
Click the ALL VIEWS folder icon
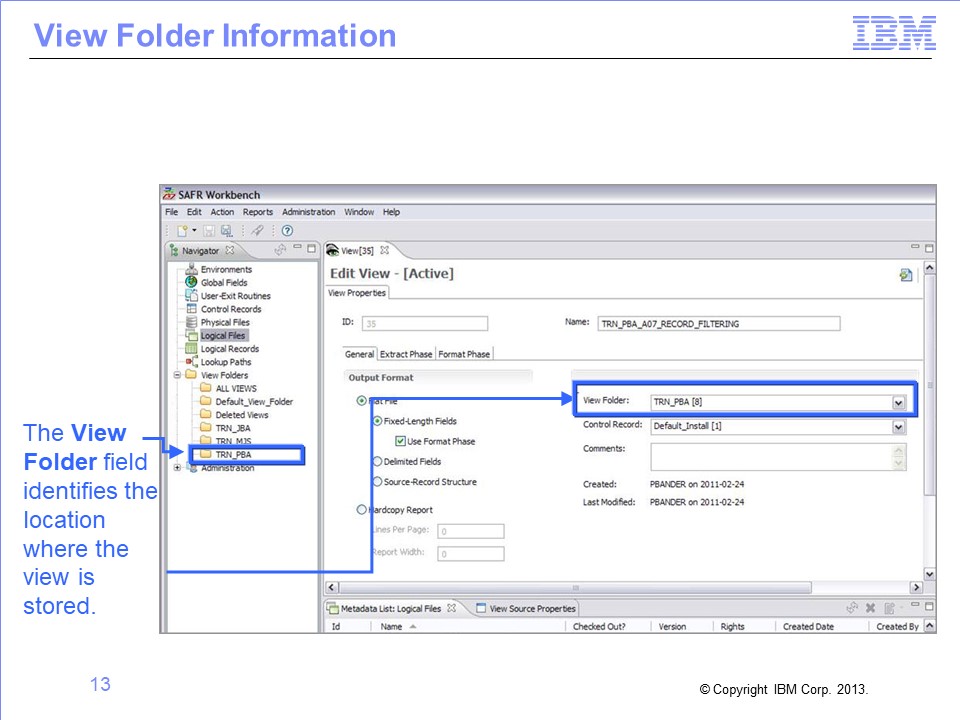click(x=206, y=388)
